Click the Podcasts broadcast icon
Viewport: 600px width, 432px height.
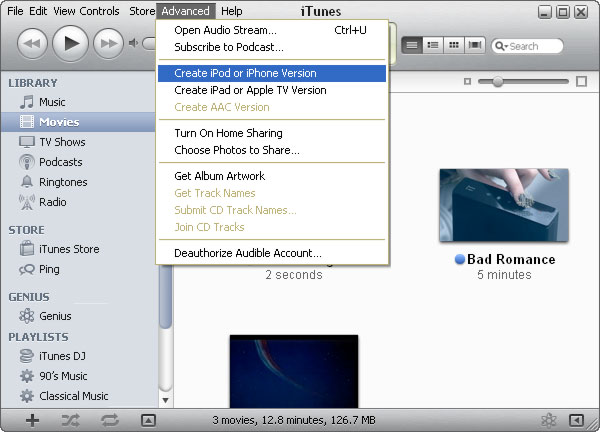[26, 162]
